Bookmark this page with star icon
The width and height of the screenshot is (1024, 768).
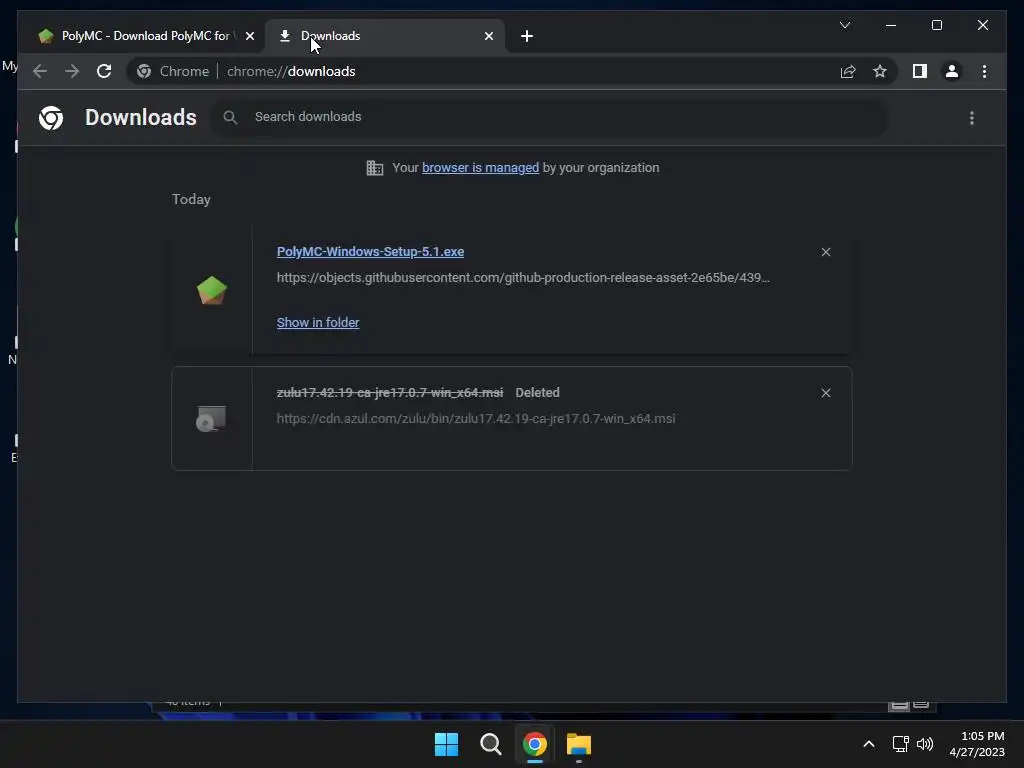(880, 71)
